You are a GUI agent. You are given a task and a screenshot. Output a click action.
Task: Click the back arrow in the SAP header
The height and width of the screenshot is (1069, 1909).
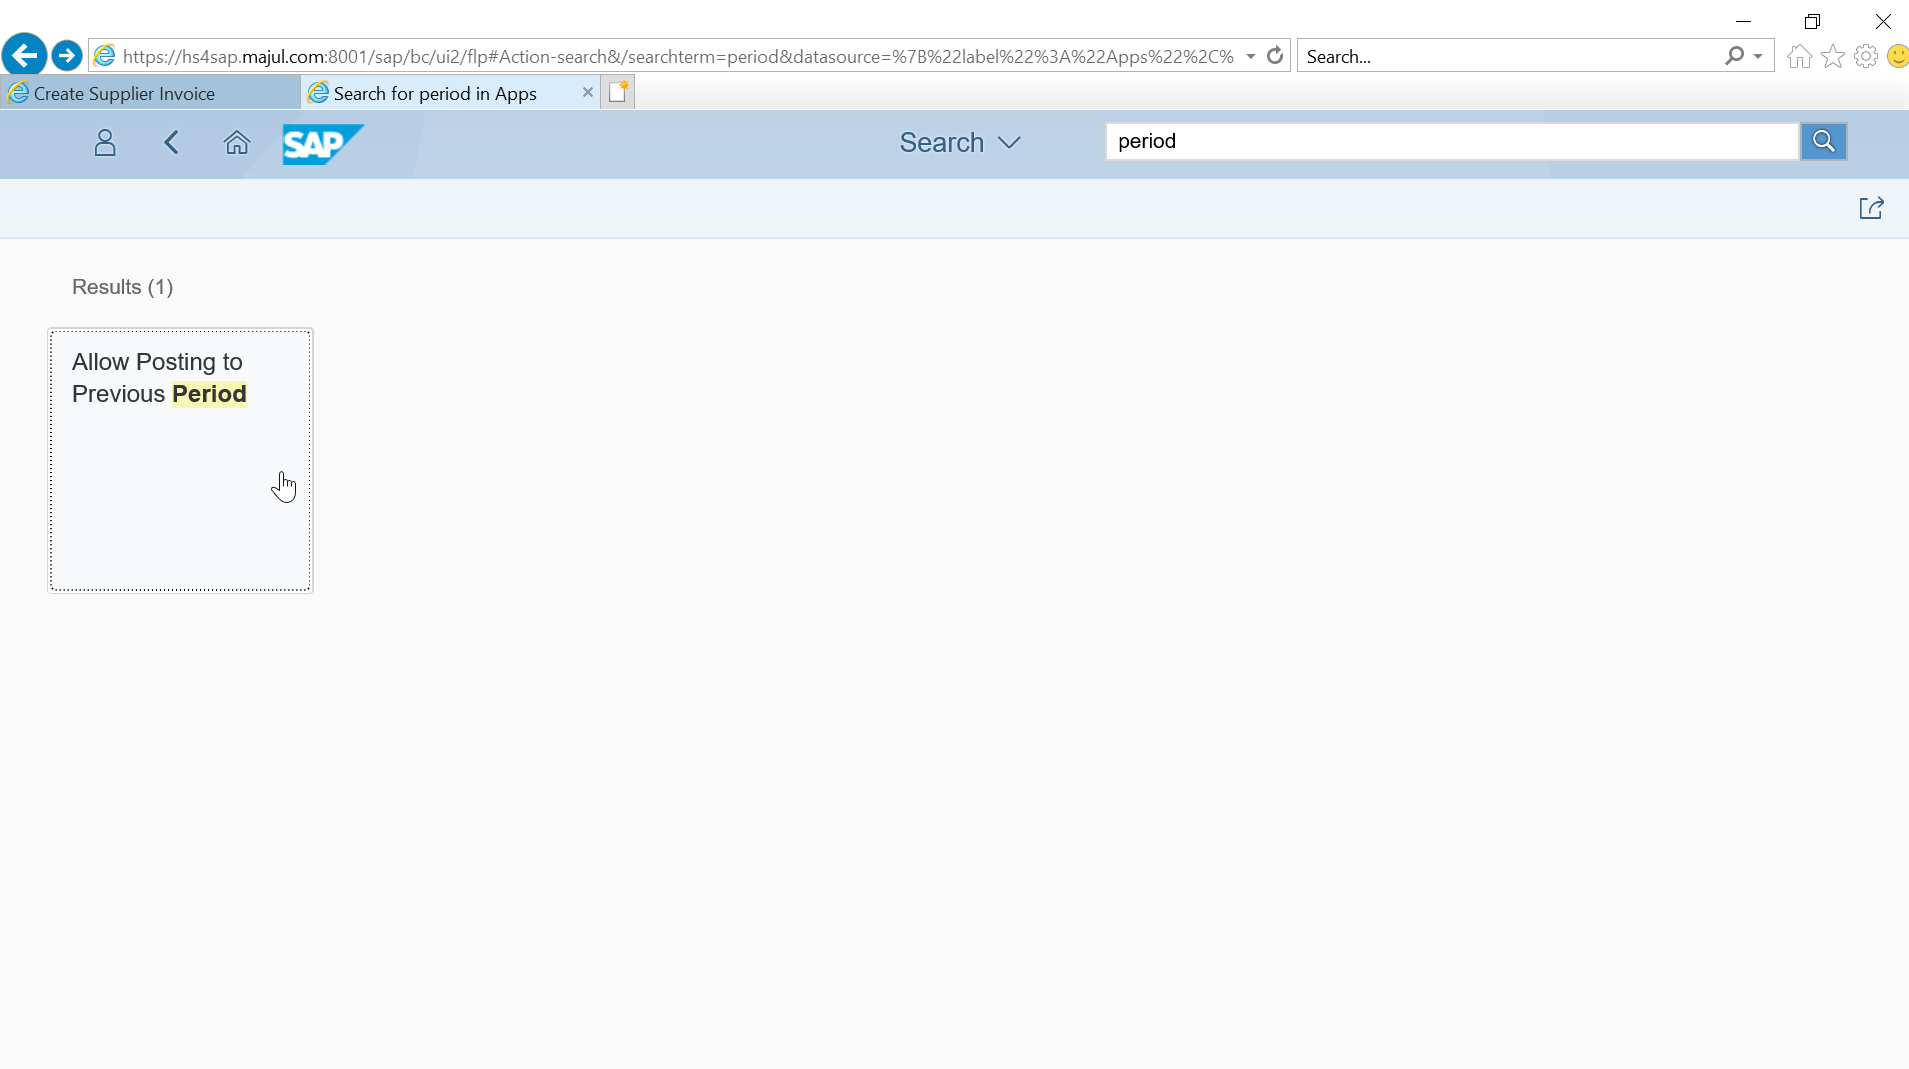point(170,143)
